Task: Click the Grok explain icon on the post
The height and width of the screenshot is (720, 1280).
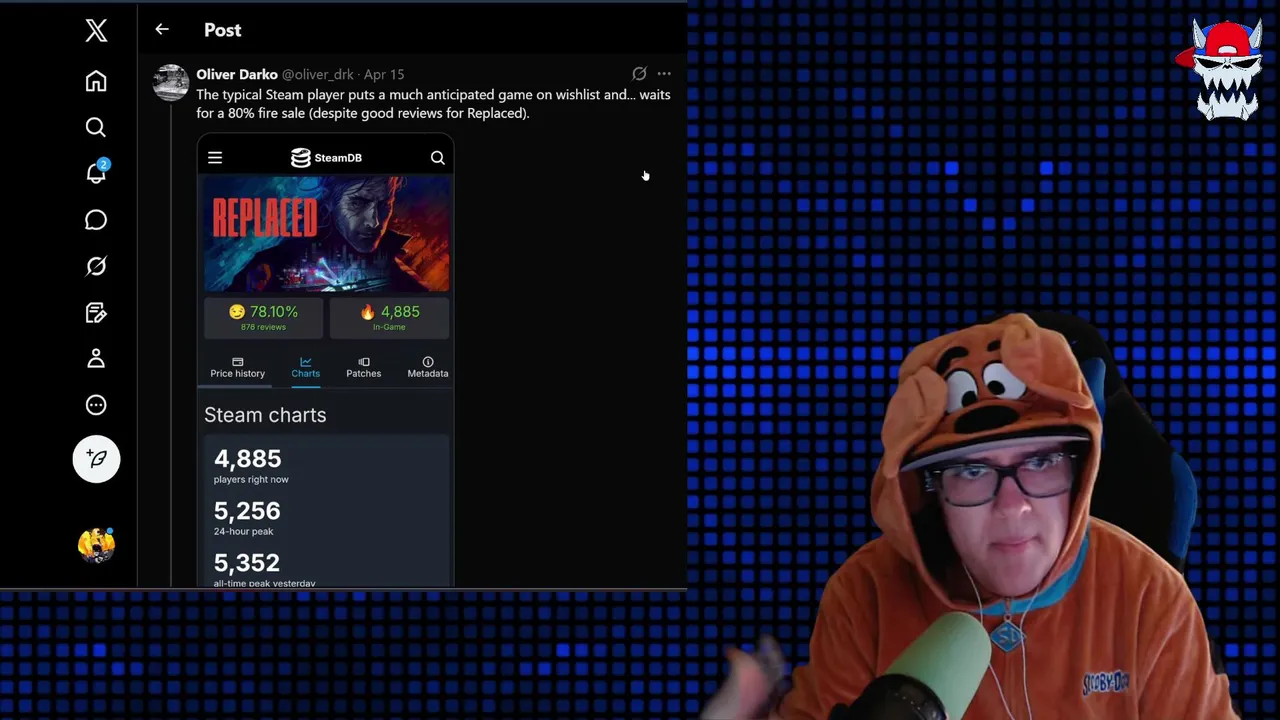Action: [639, 73]
